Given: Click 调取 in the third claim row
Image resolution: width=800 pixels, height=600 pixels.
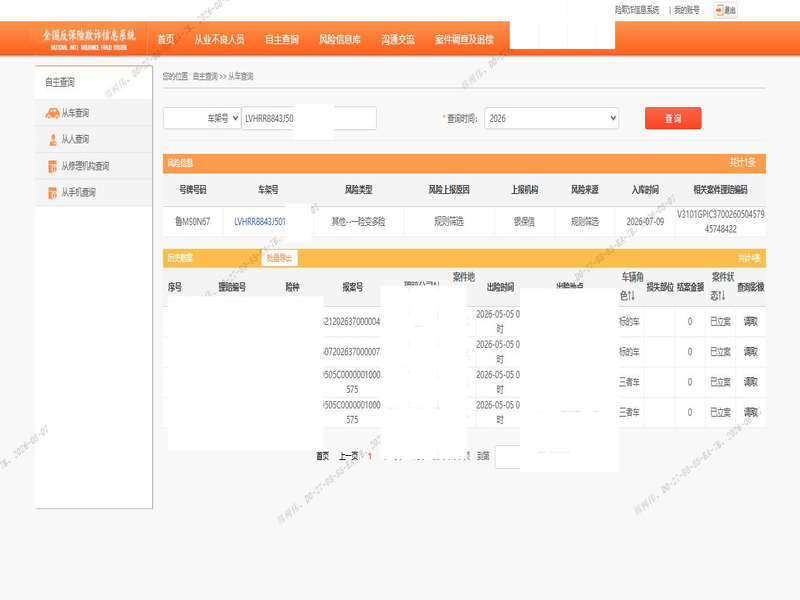Looking at the screenshot, I should [751, 382].
